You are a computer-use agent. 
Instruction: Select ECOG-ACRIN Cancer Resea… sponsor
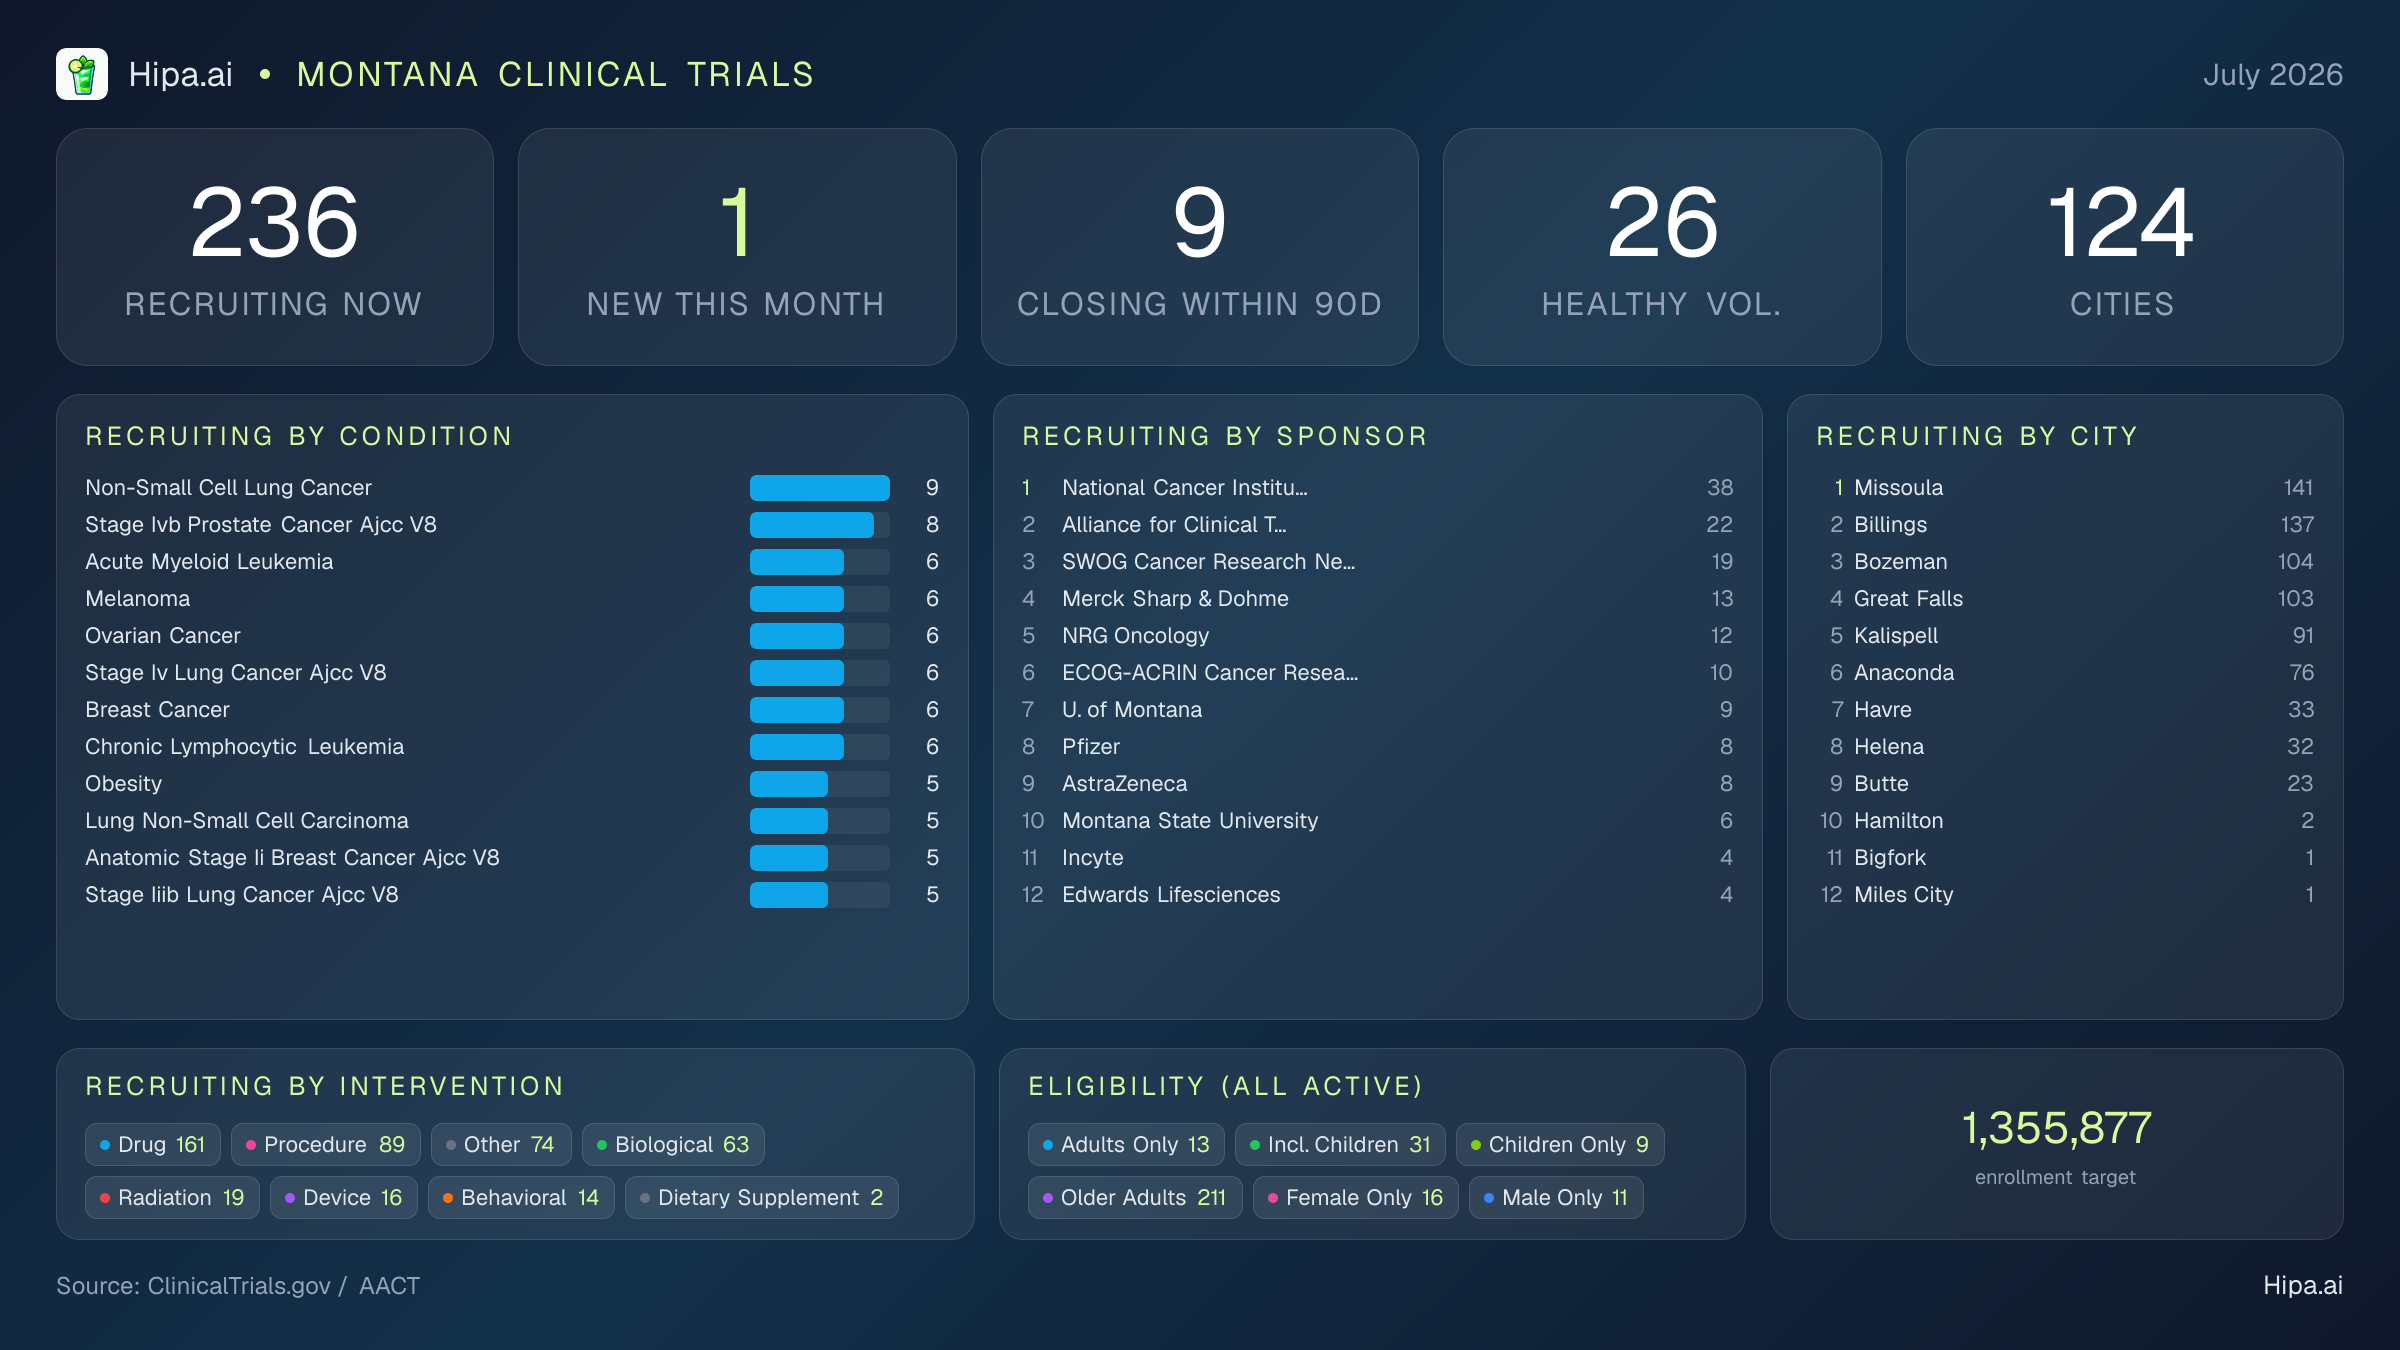coord(1377,673)
